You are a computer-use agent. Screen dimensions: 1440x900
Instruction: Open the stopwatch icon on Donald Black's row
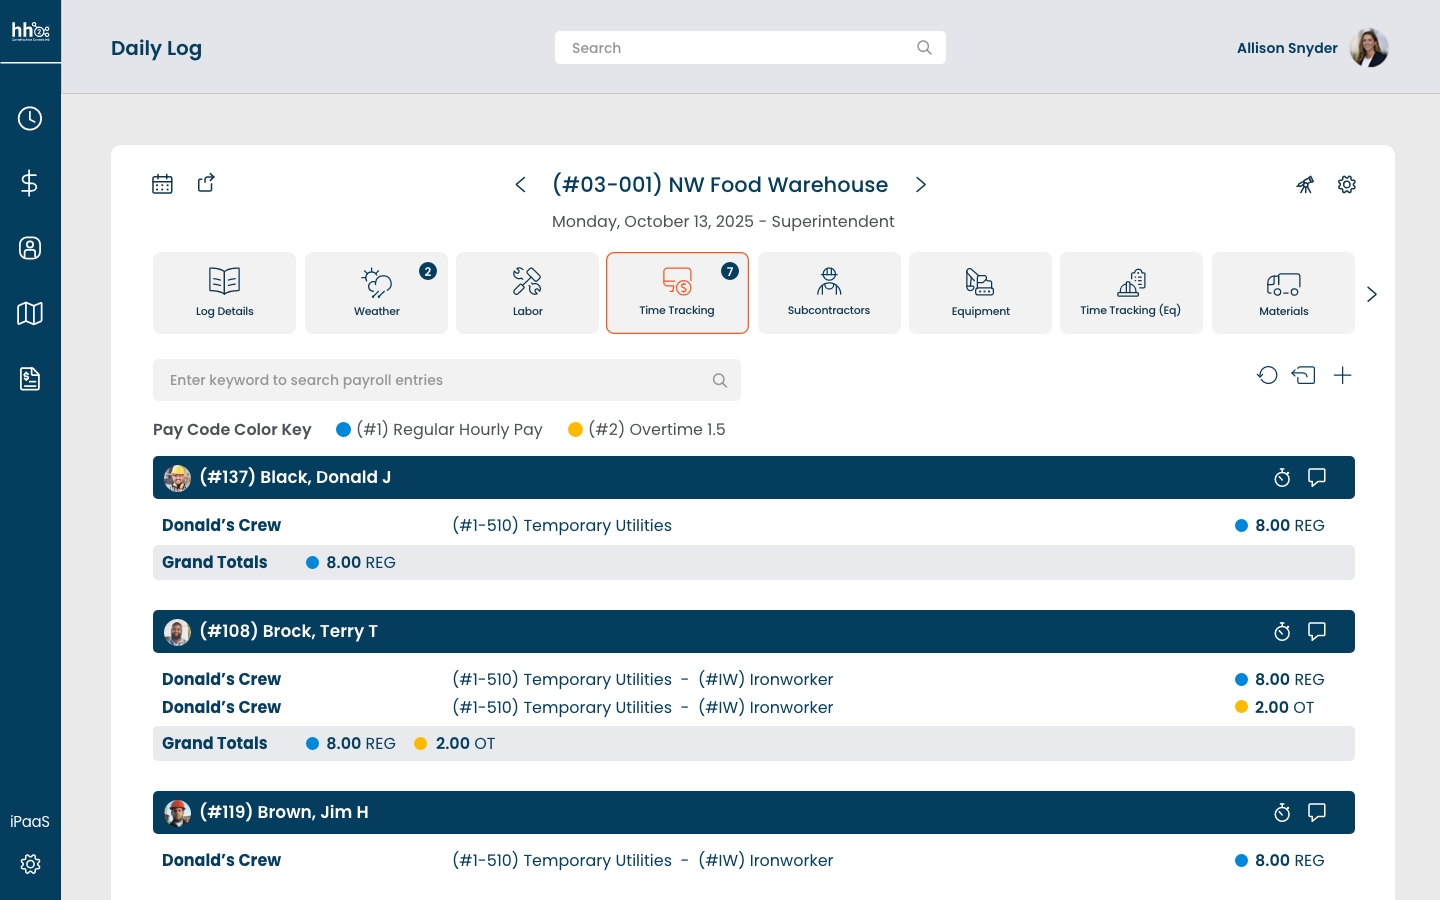click(1282, 478)
